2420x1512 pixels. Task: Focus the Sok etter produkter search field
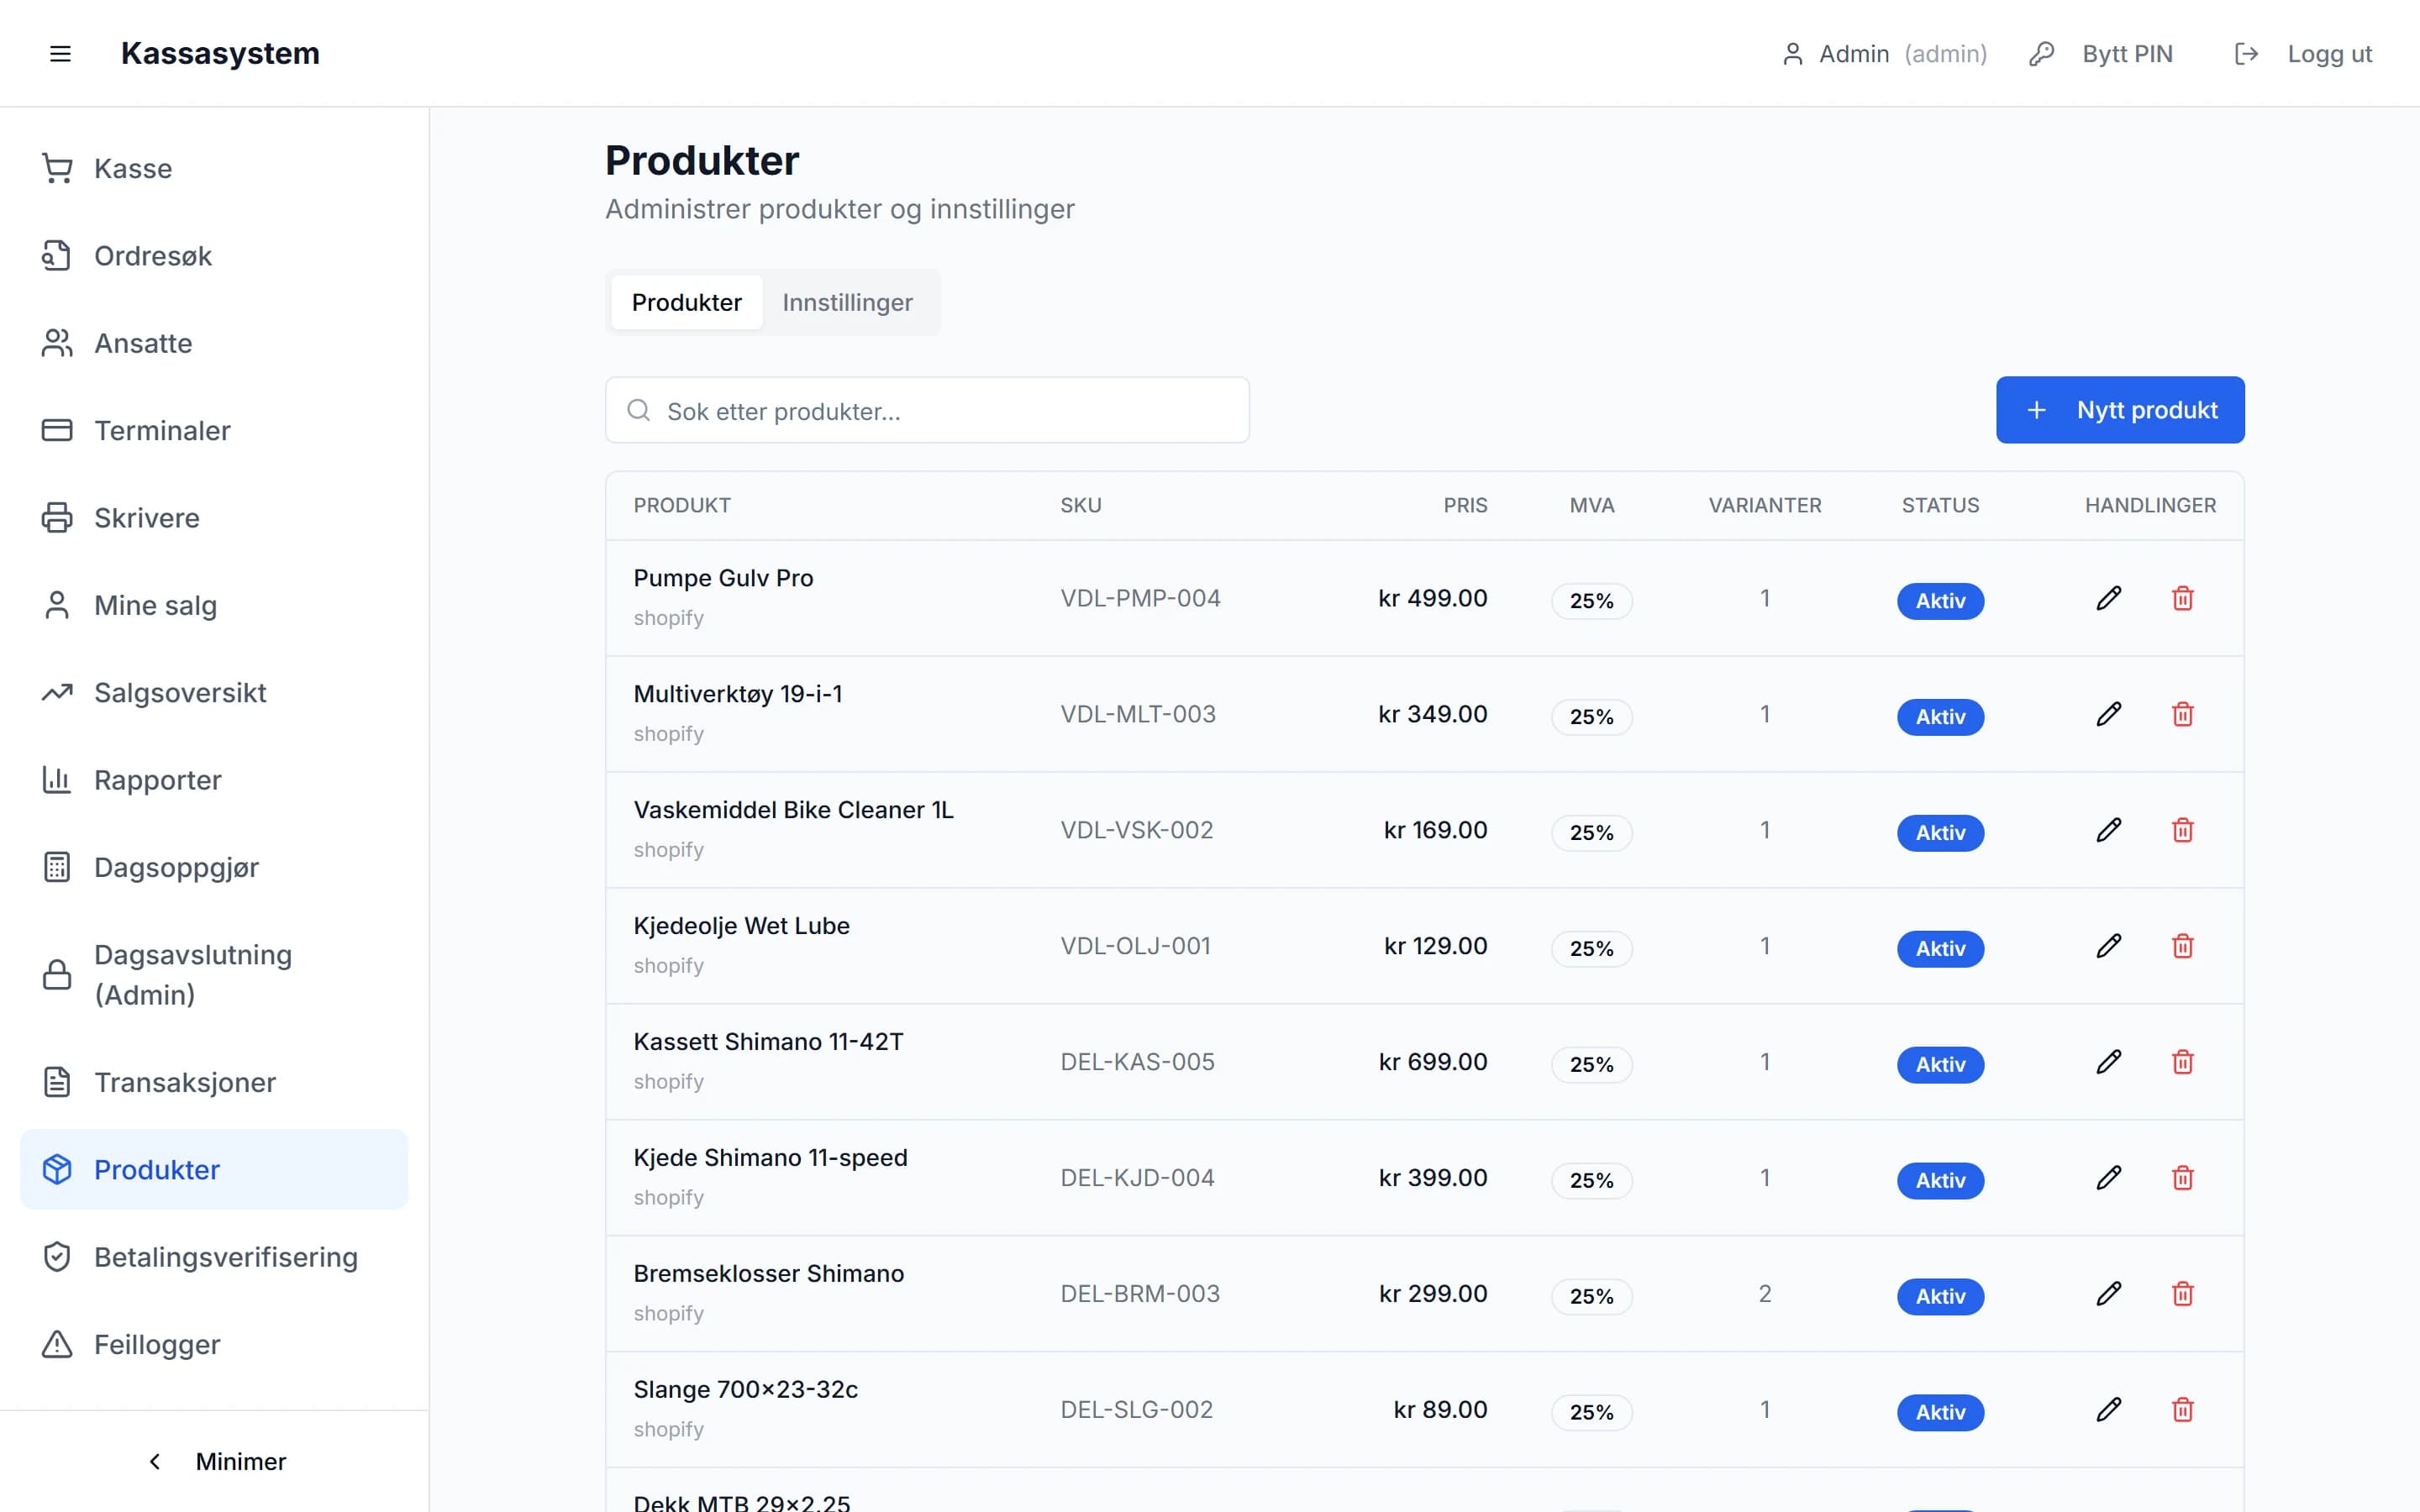coord(927,410)
